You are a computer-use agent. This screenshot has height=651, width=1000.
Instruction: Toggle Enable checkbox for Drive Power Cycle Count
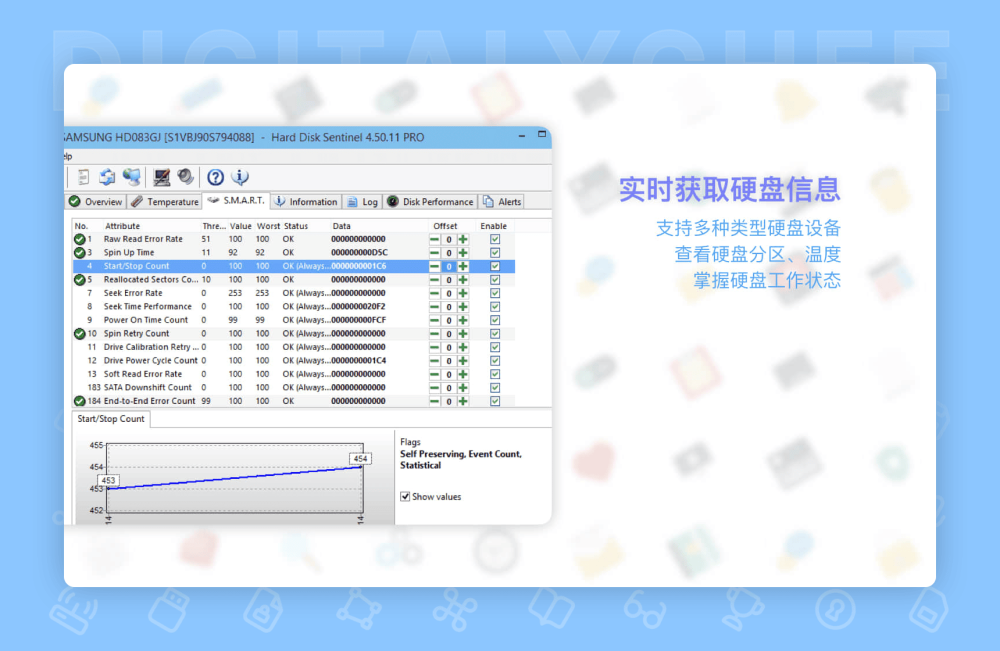pyautogui.click(x=495, y=361)
